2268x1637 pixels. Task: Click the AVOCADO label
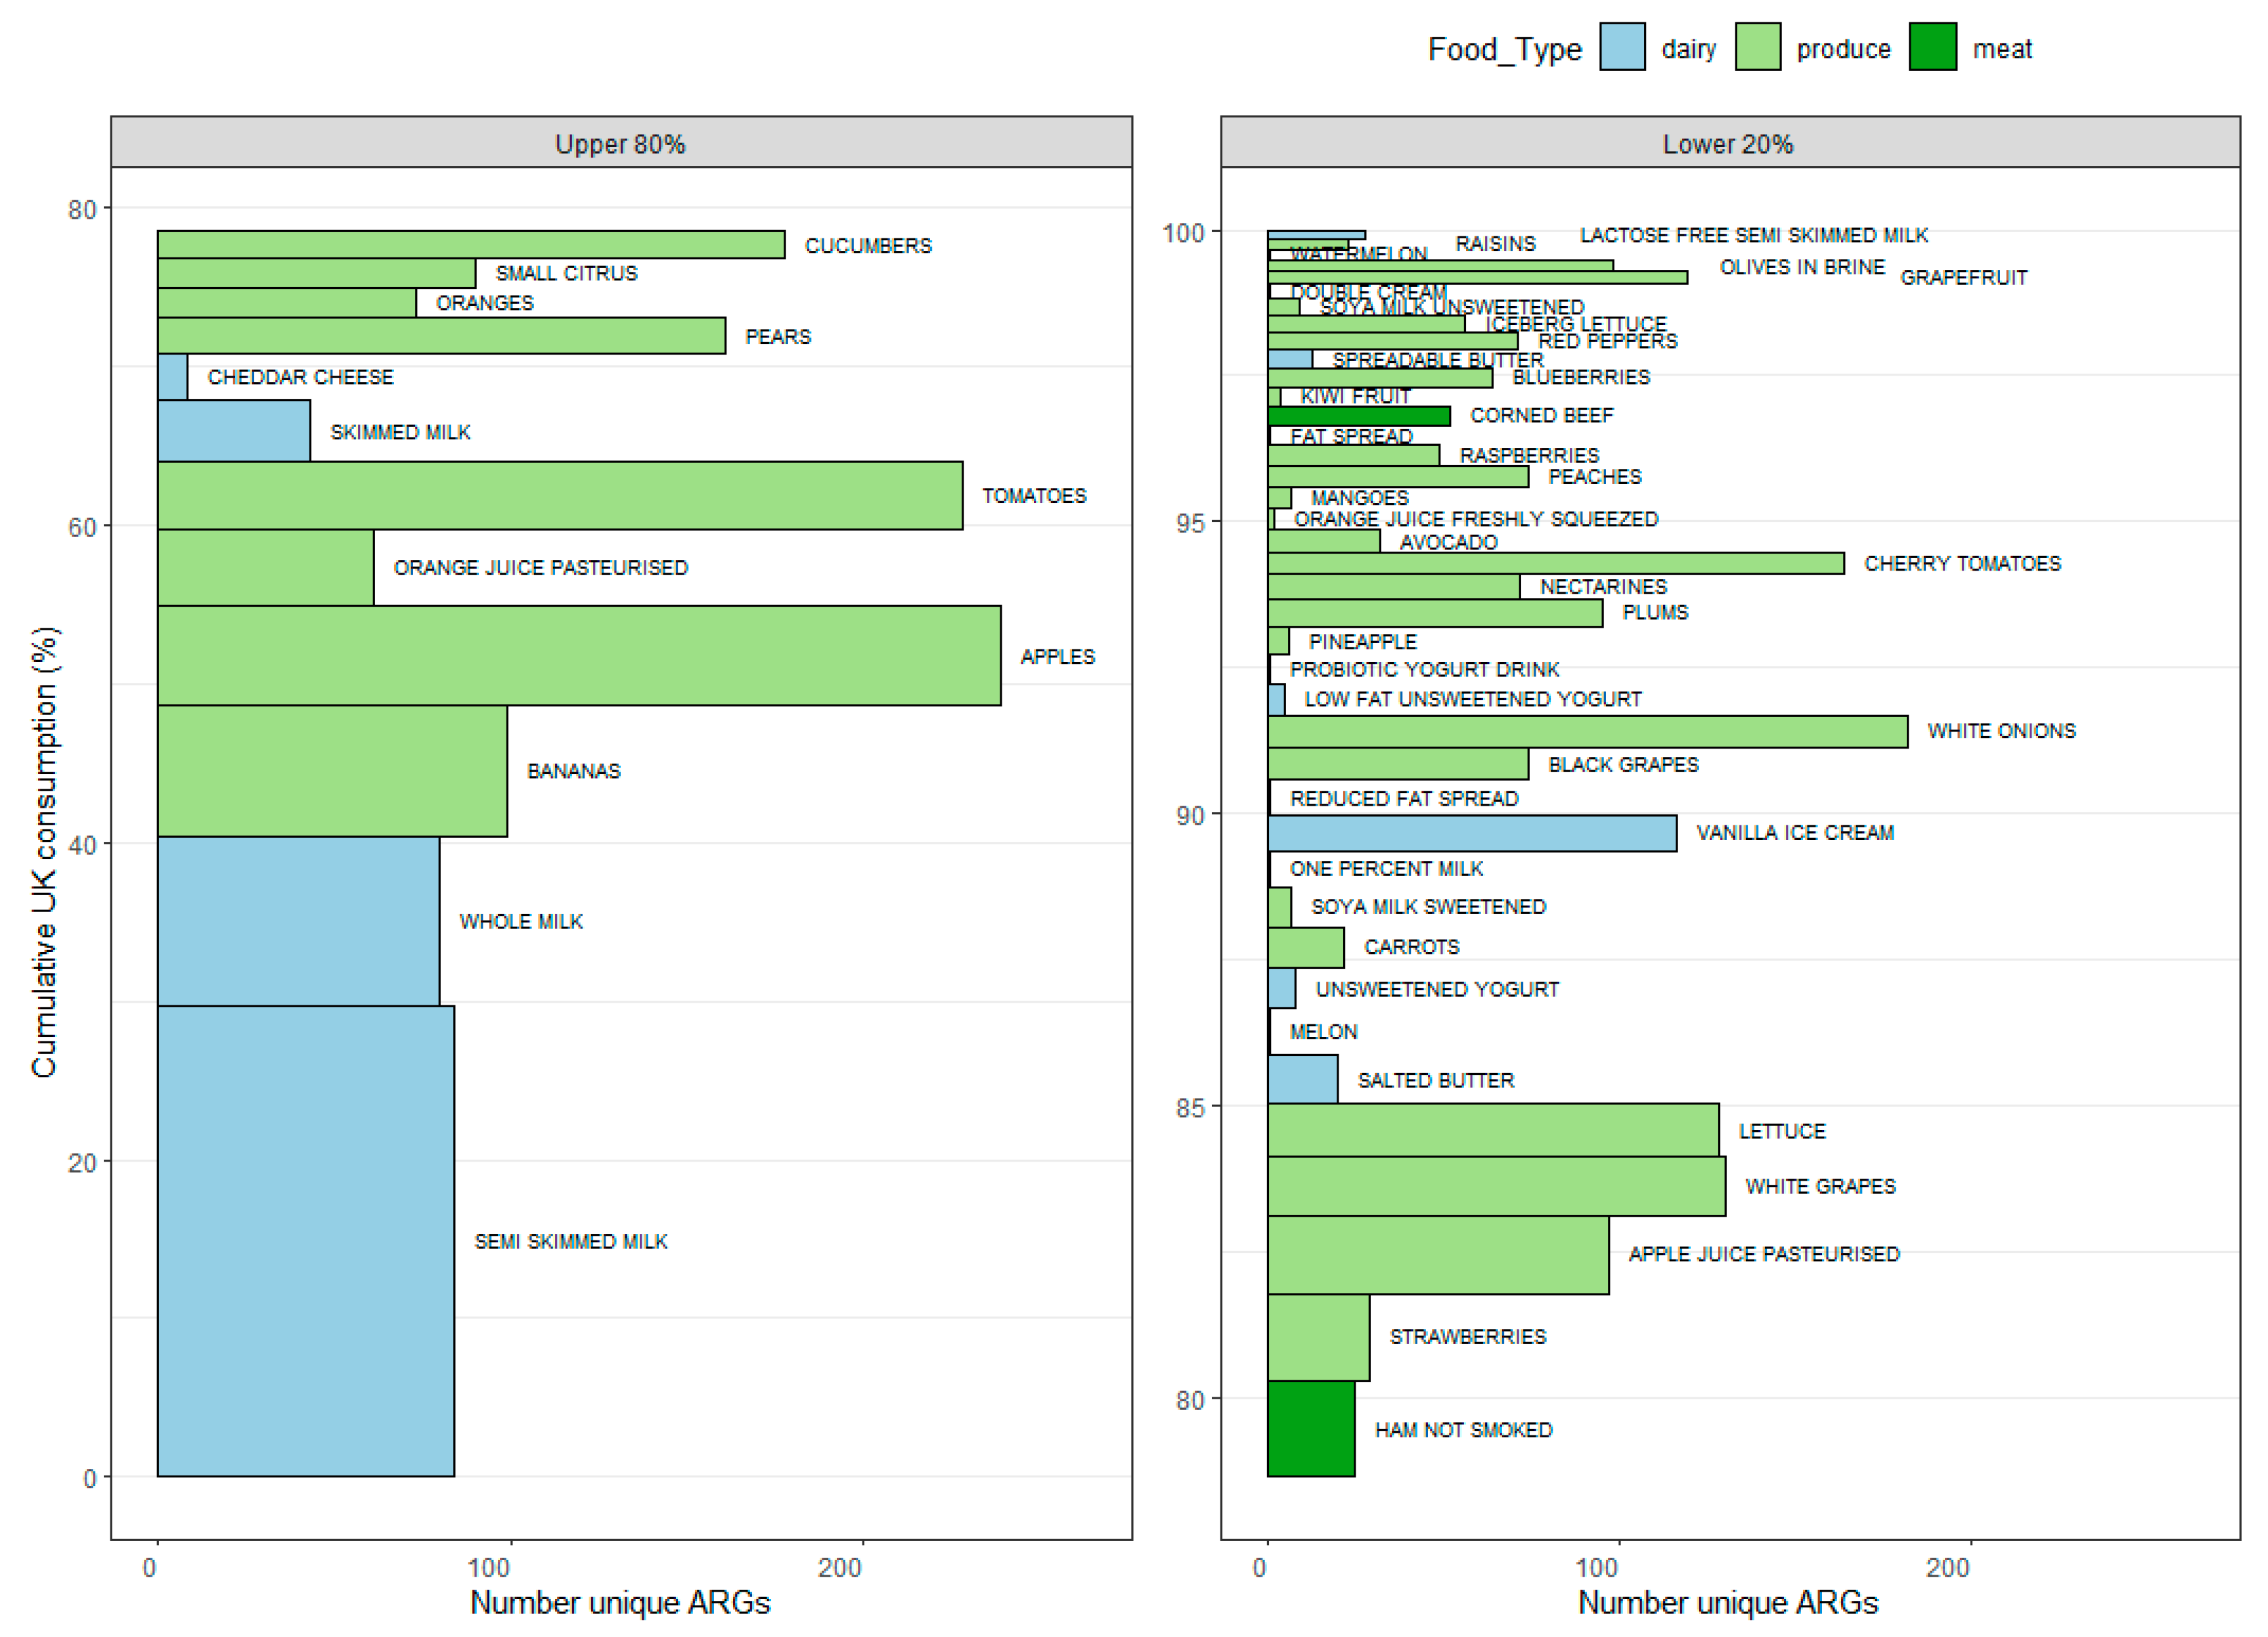click(1449, 542)
